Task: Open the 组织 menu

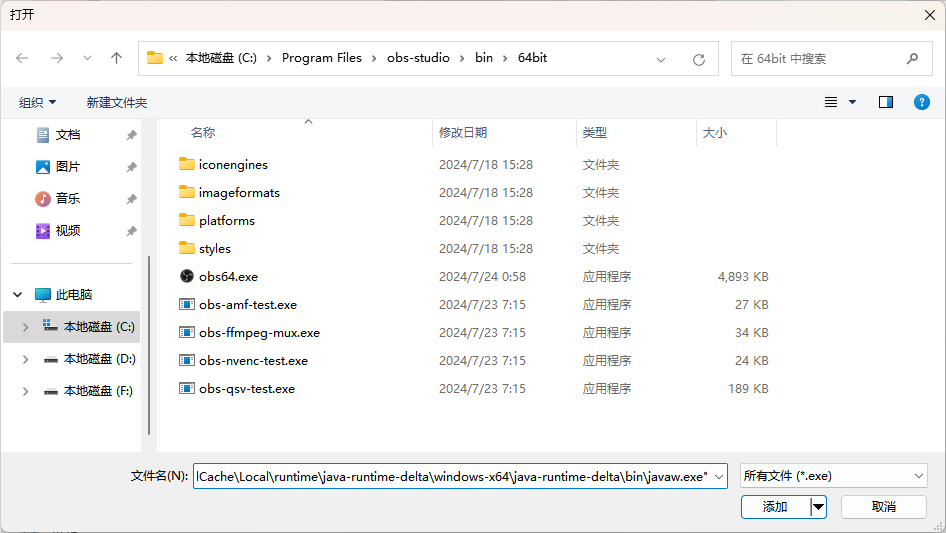Action: pyautogui.click(x=38, y=103)
